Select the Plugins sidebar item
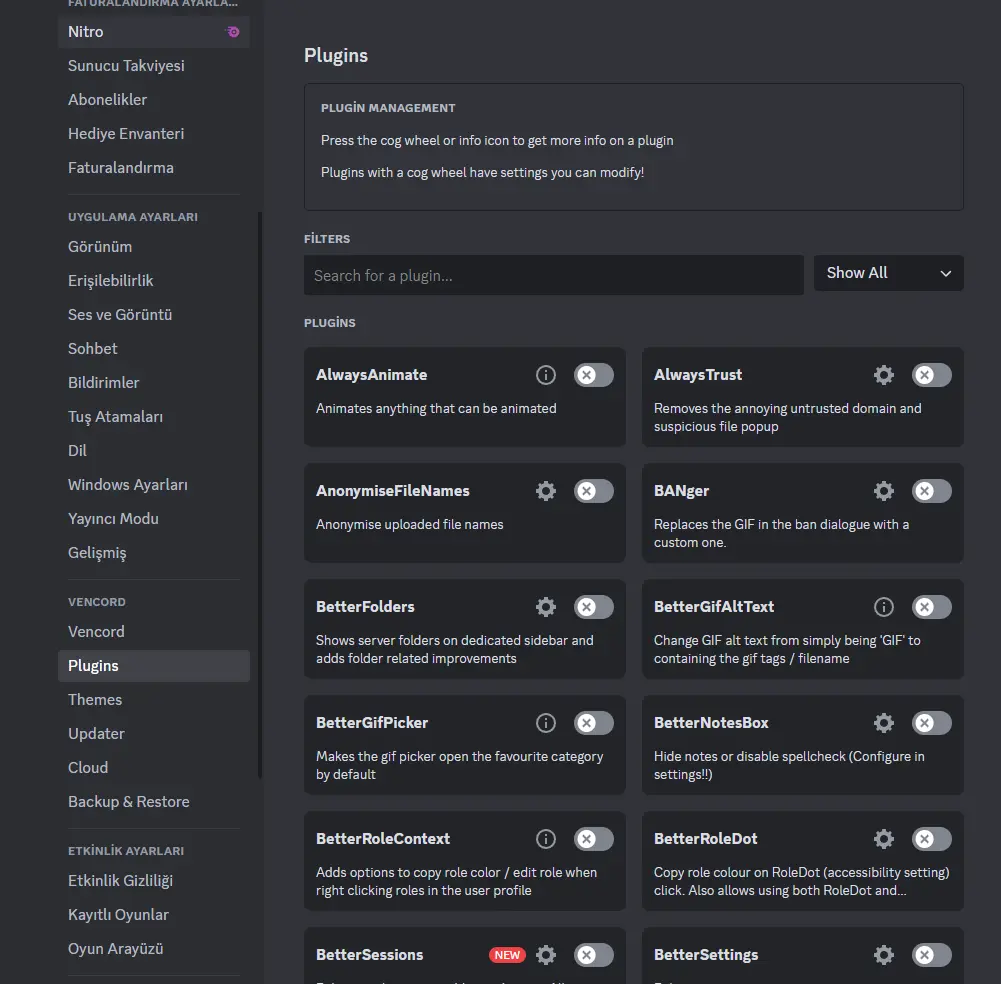 point(153,665)
